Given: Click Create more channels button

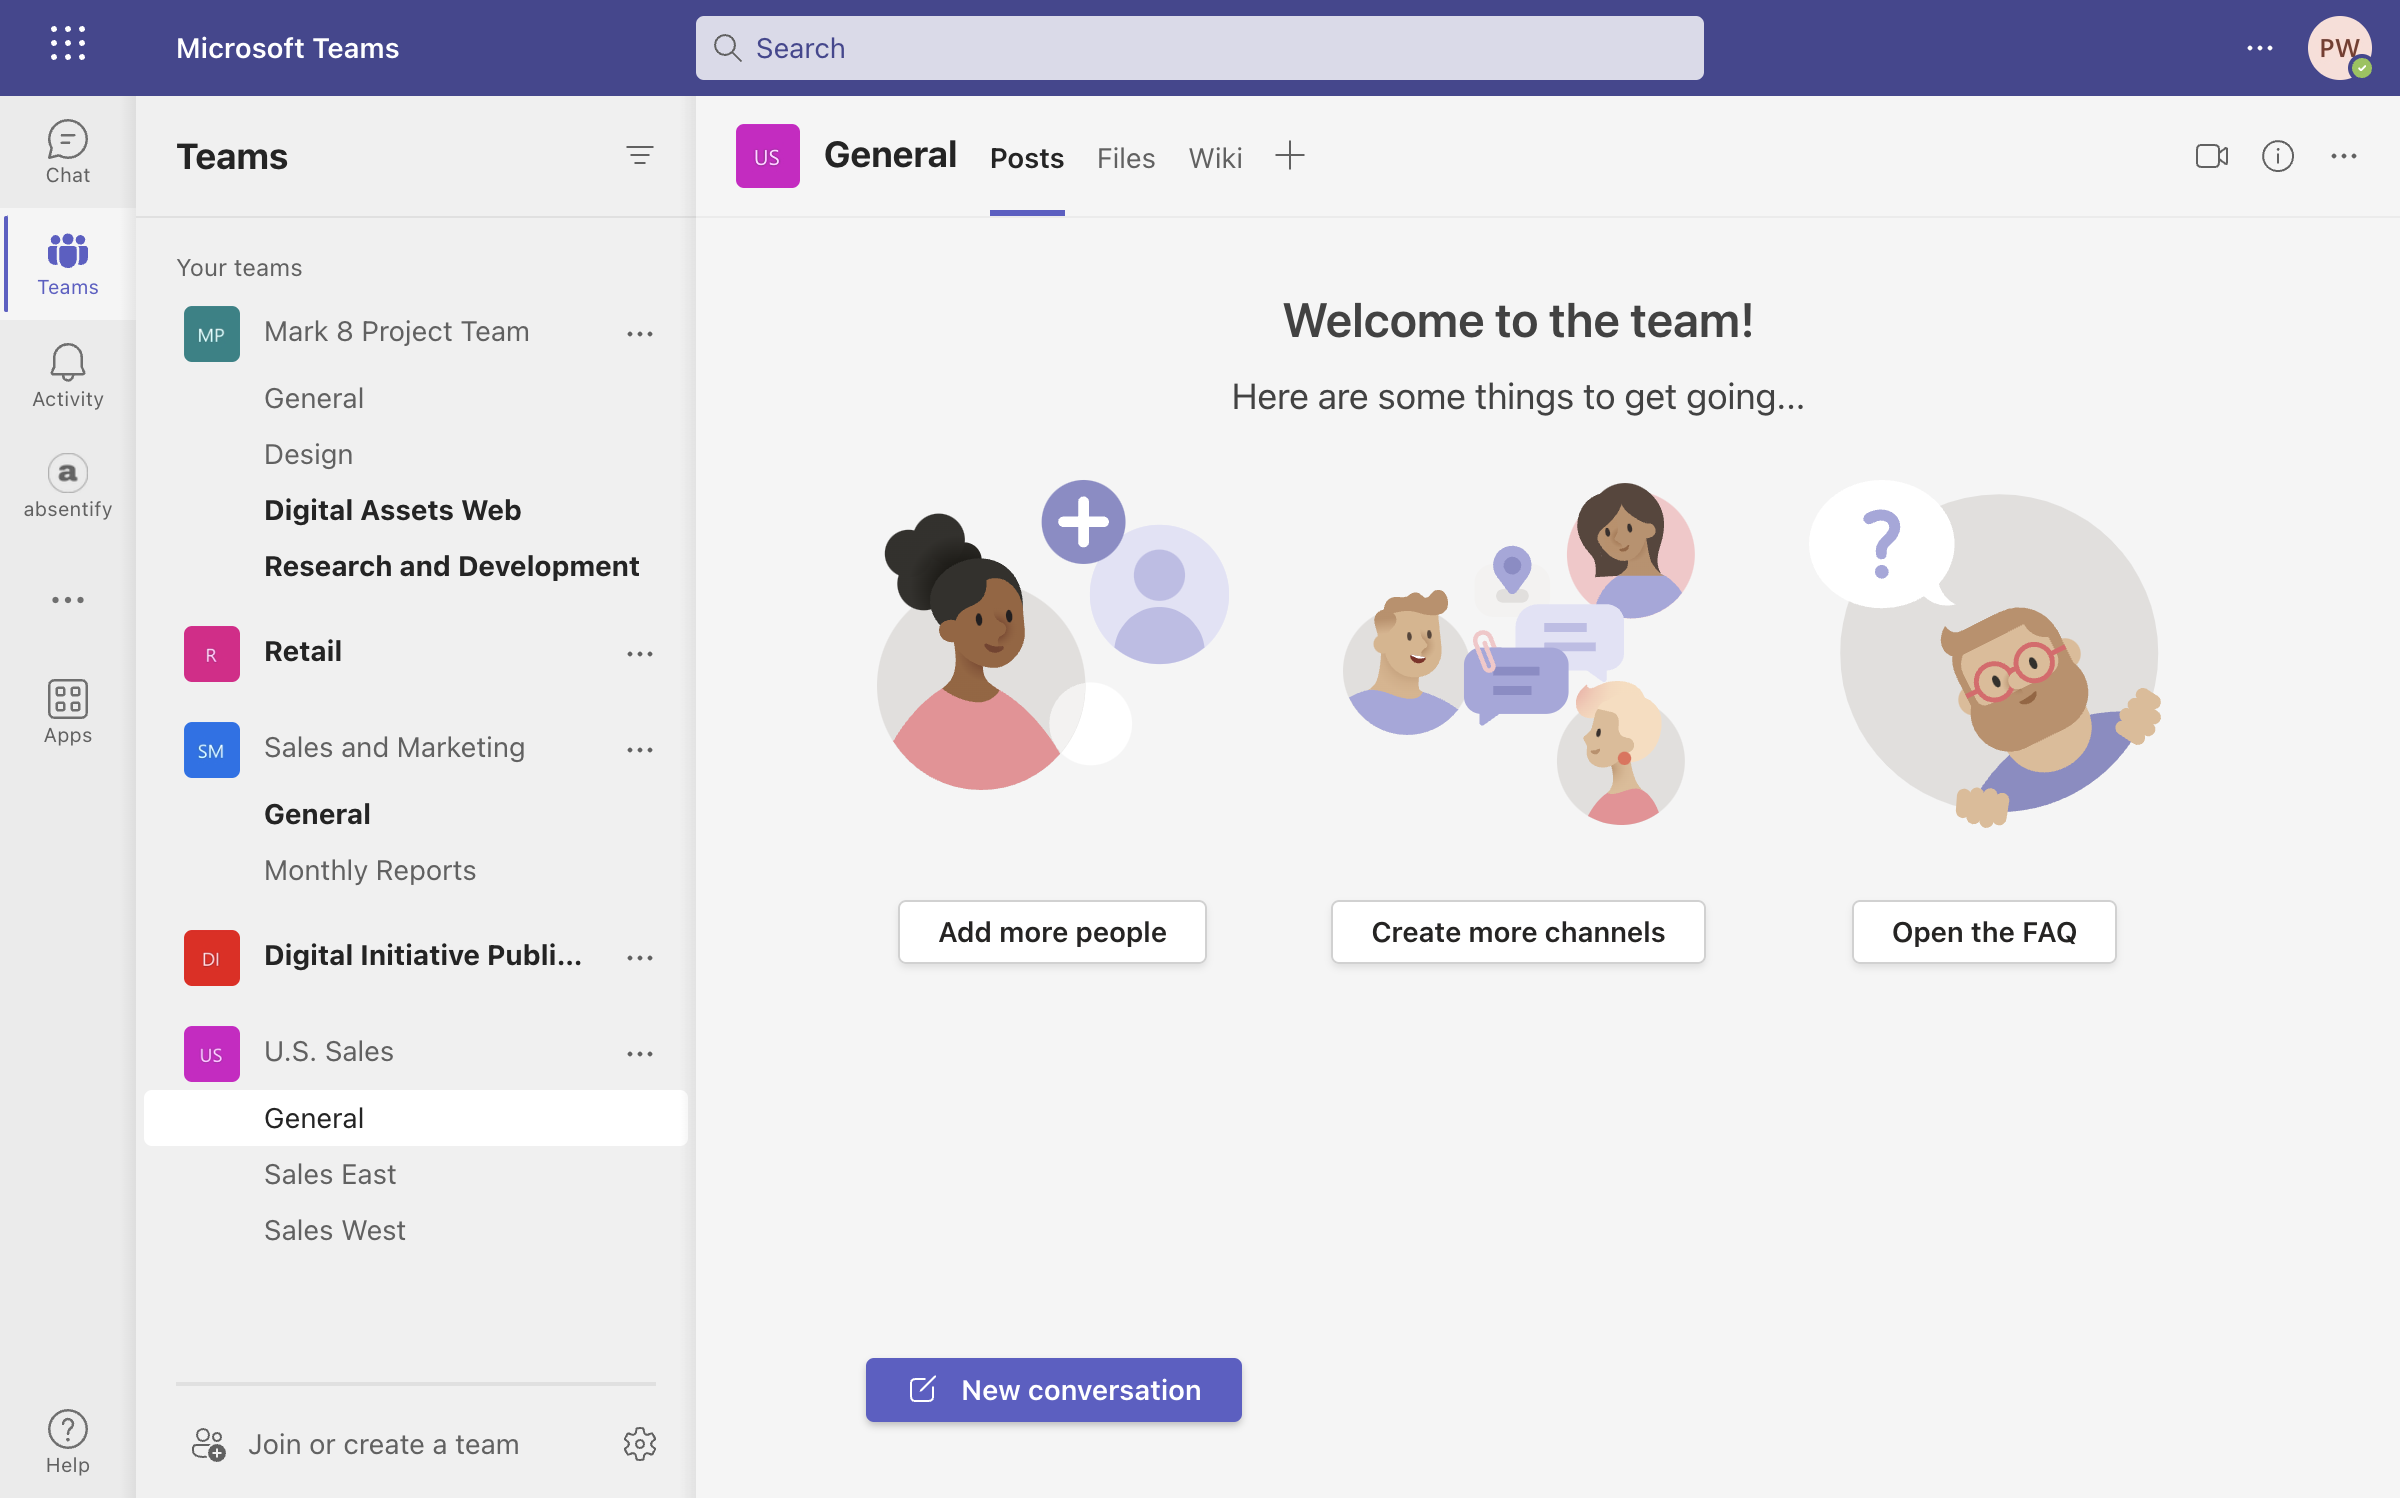Looking at the screenshot, I should click(1518, 932).
